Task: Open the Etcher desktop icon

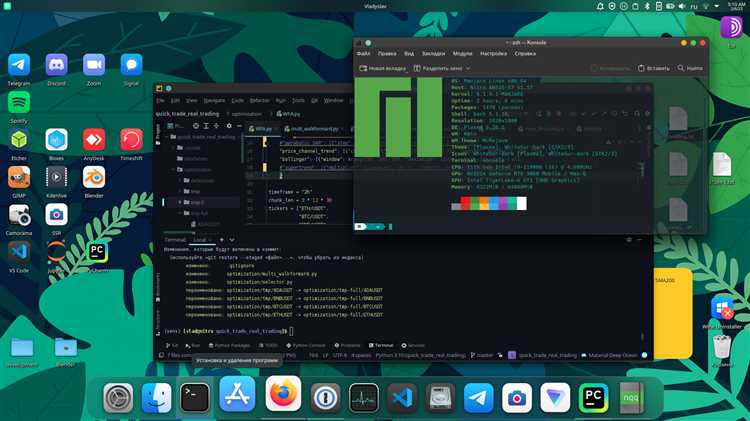Action: [x=19, y=140]
